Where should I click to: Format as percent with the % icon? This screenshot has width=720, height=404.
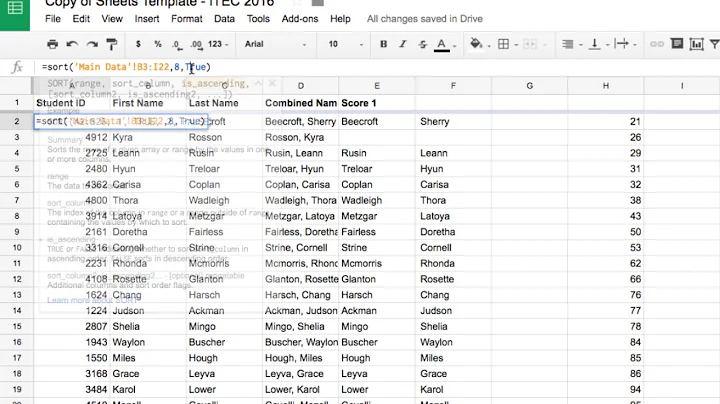(158, 44)
